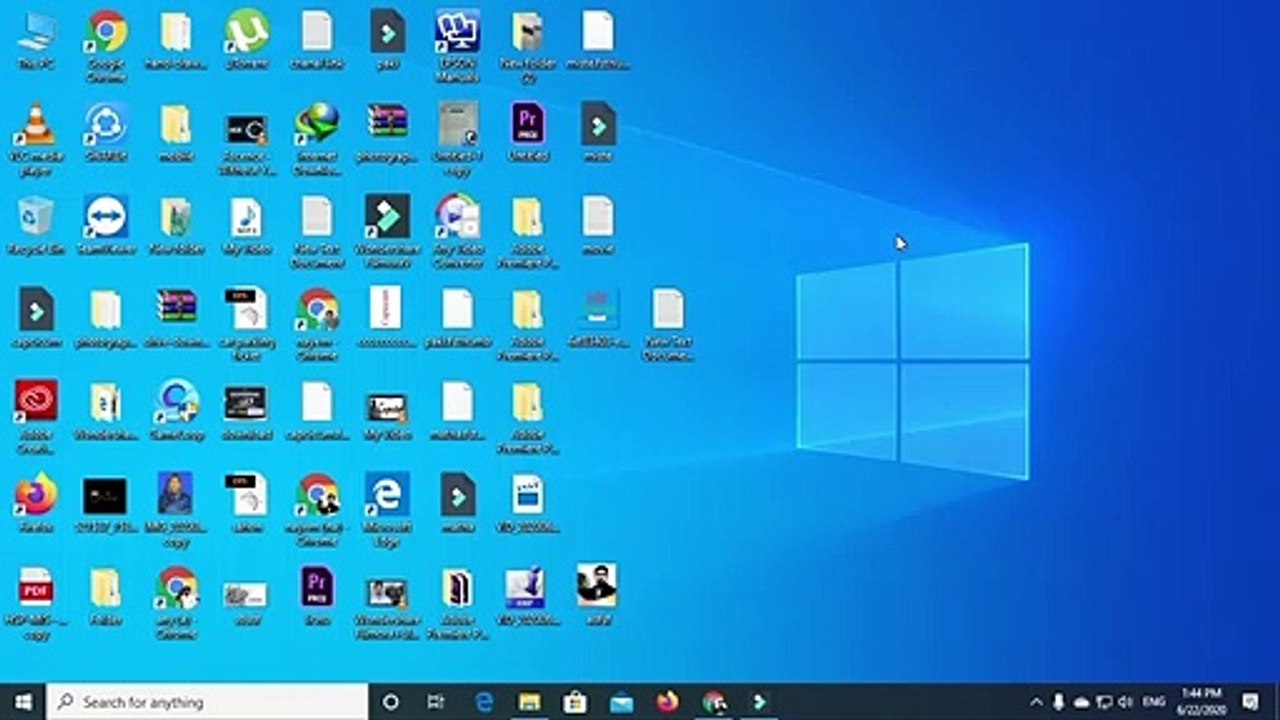Image resolution: width=1280 pixels, height=720 pixels.
Task: Open Microsoft Store from the taskbar
Action: 575,702
